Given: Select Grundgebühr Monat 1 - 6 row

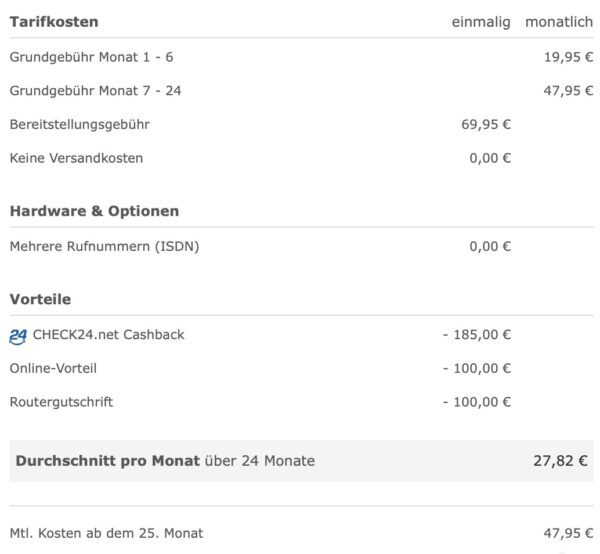Looking at the screenshot, I should [x=302, y=57].
